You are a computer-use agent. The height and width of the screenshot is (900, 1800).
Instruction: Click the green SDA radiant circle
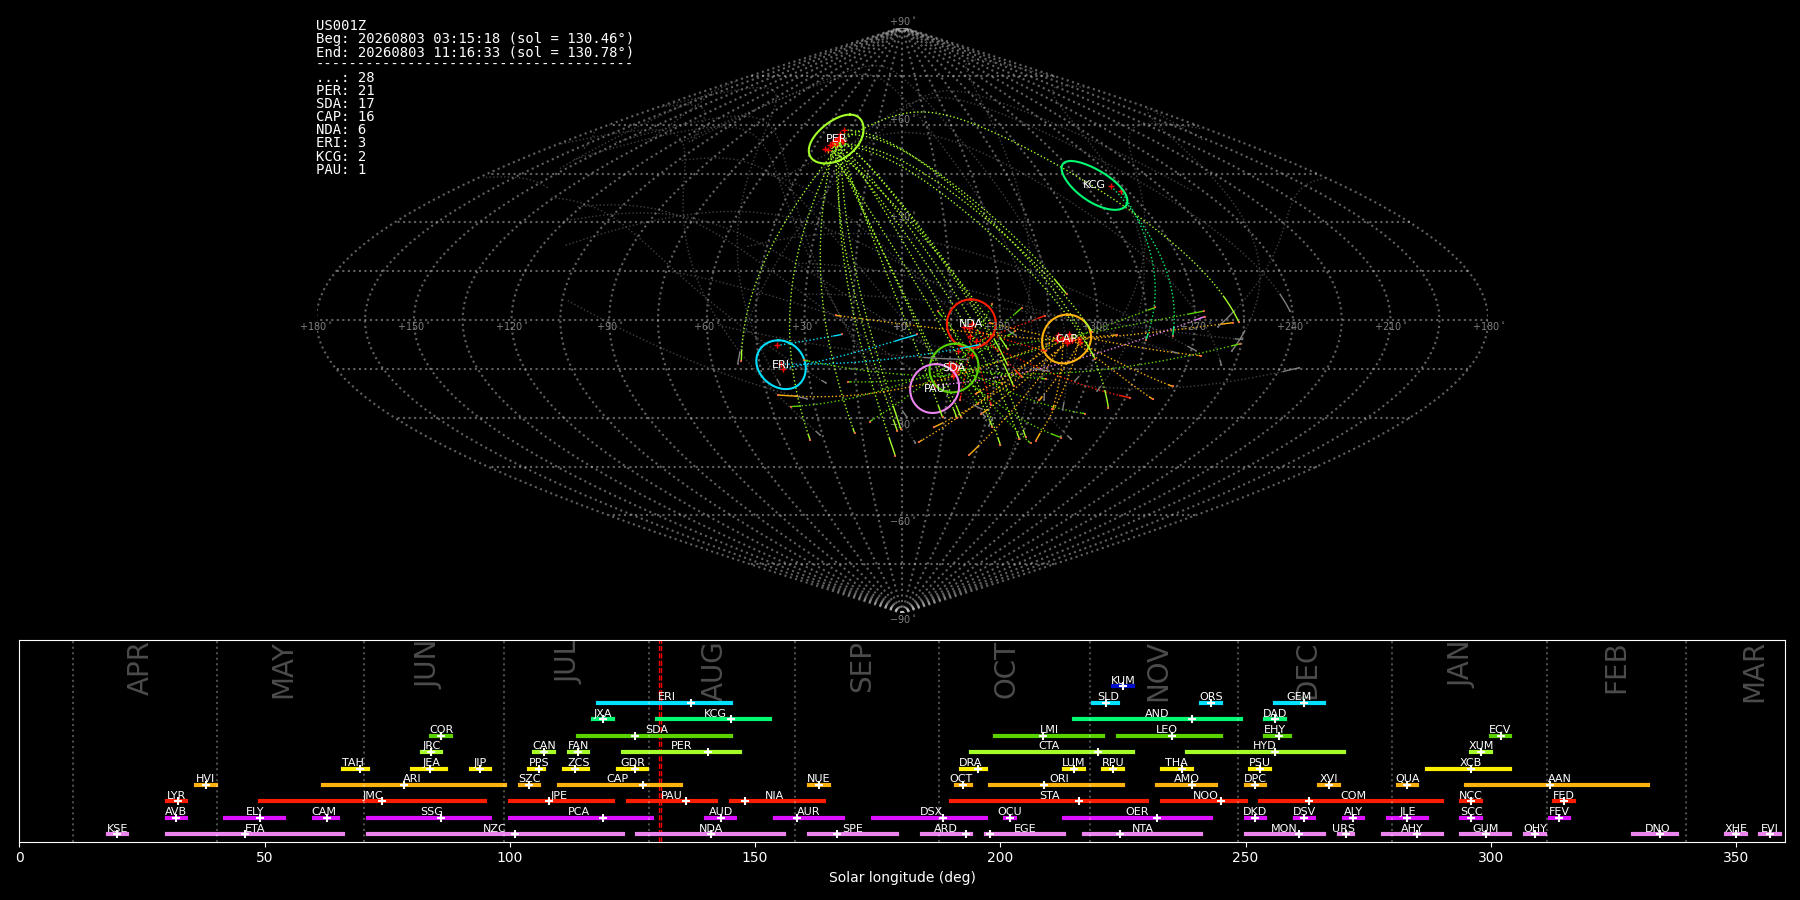954,368
